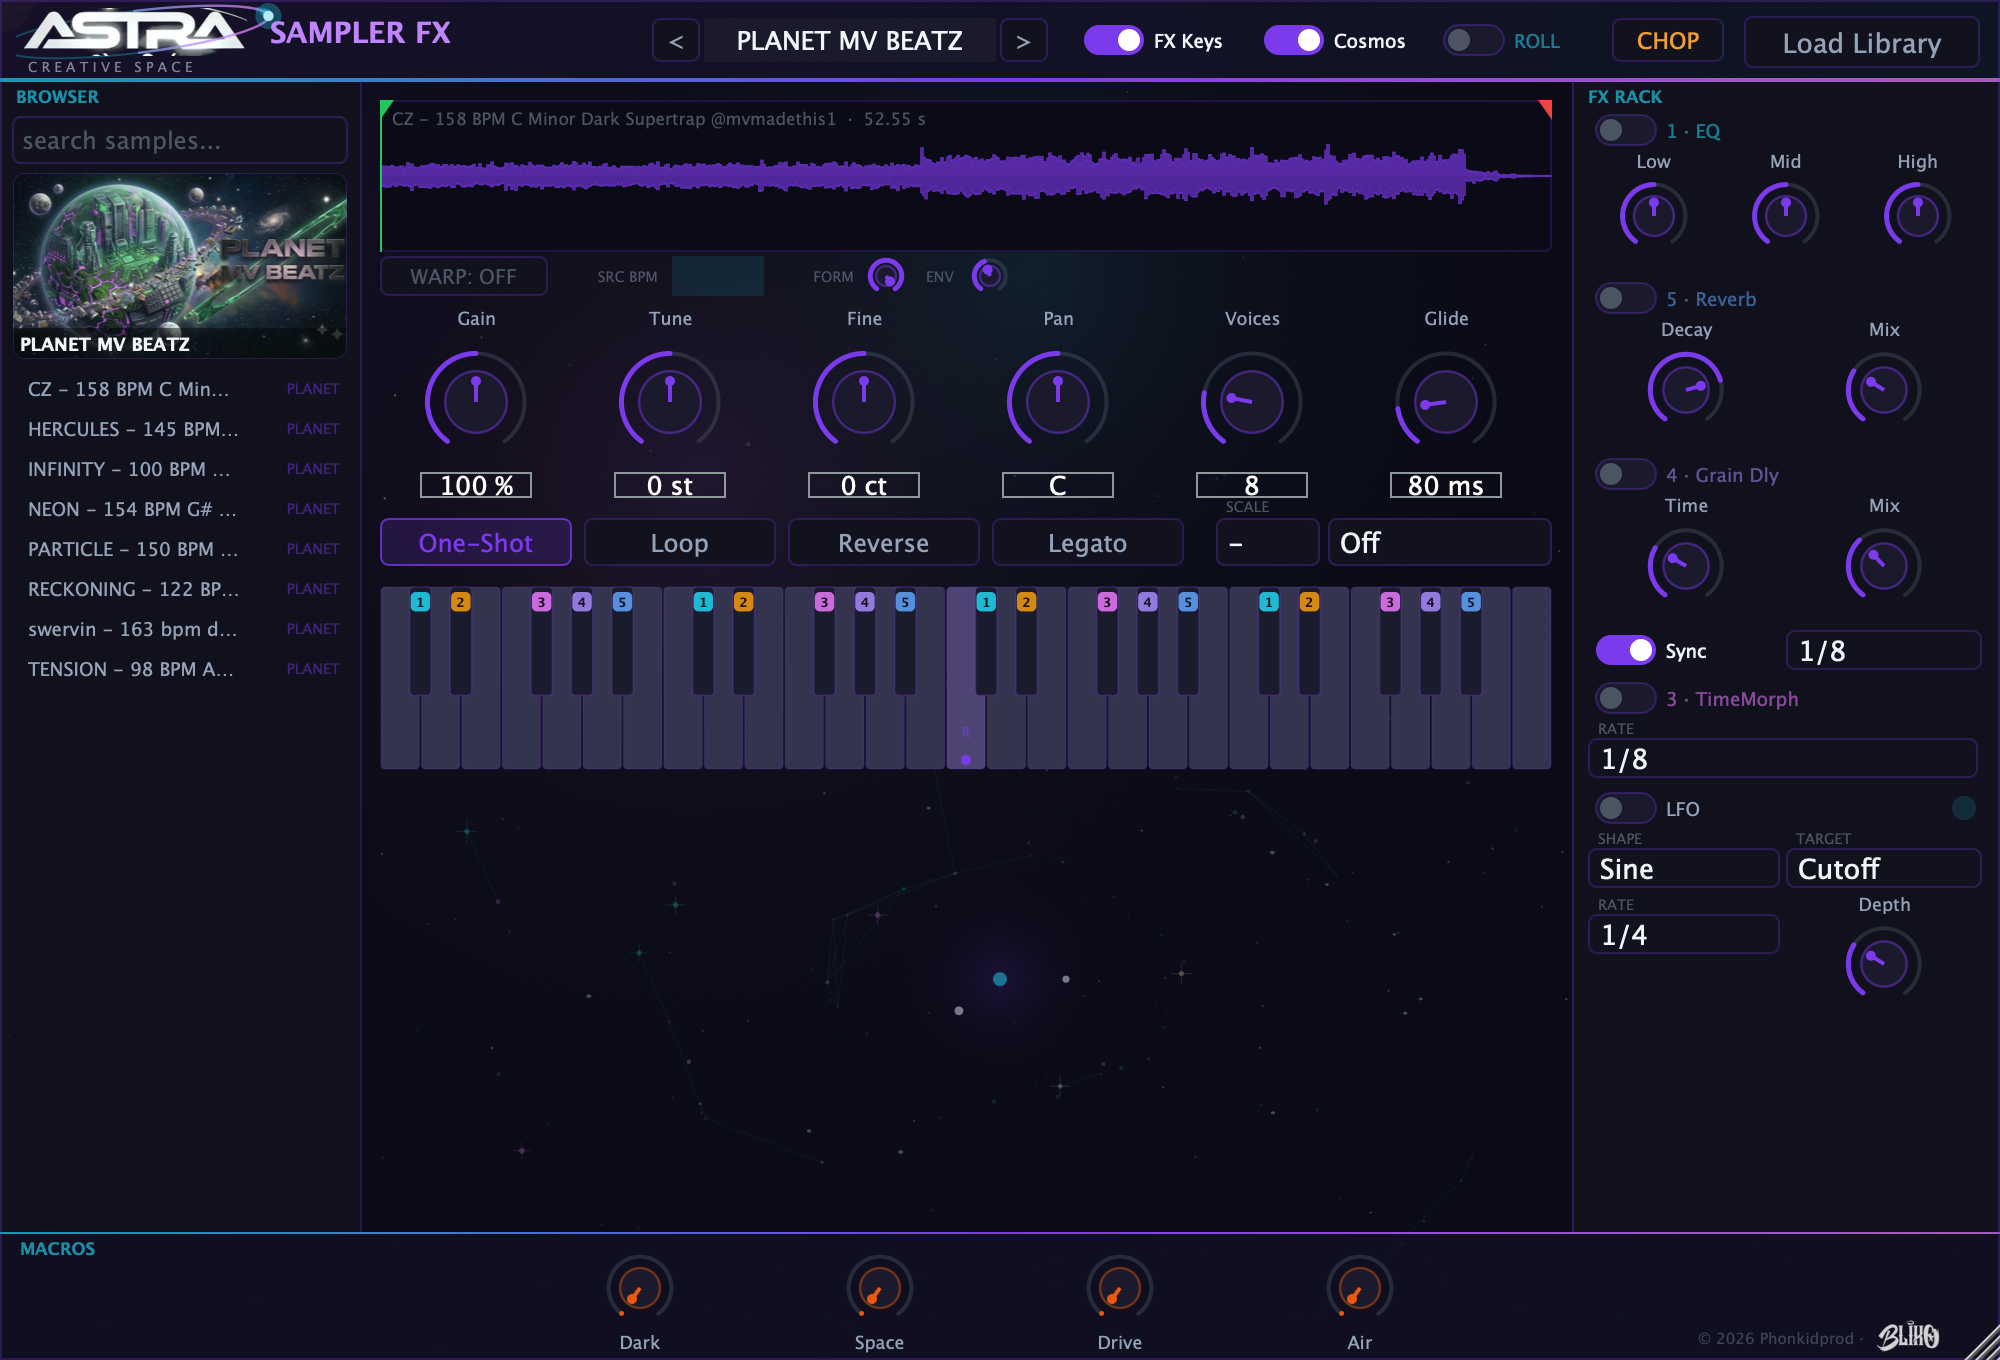This screenshot has height=1360, width=2000.
Task: Select the INFINITY – 100 BPM sample
Action: tap(181, 469)
